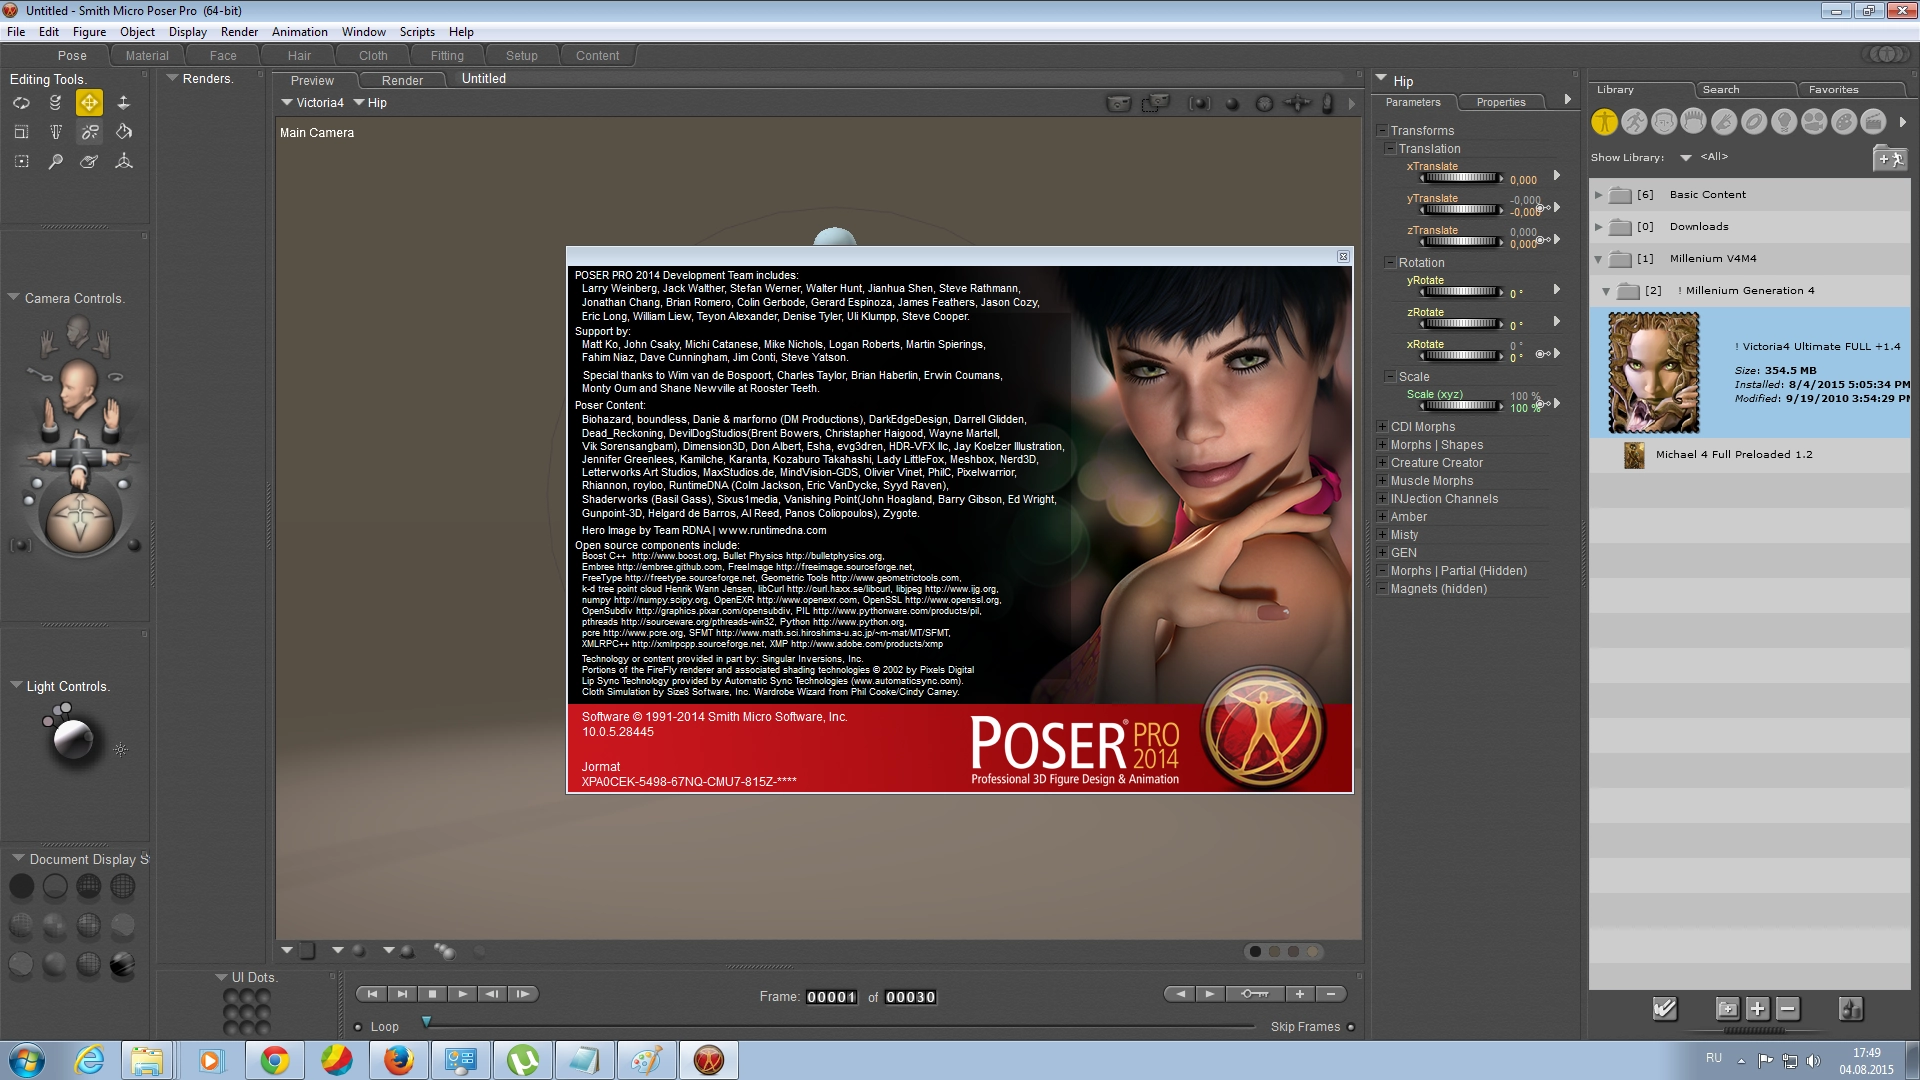This screenshot has height=1080, width=1920.
Task: Expand the Downloads folder
Action: click(1598, 227)
